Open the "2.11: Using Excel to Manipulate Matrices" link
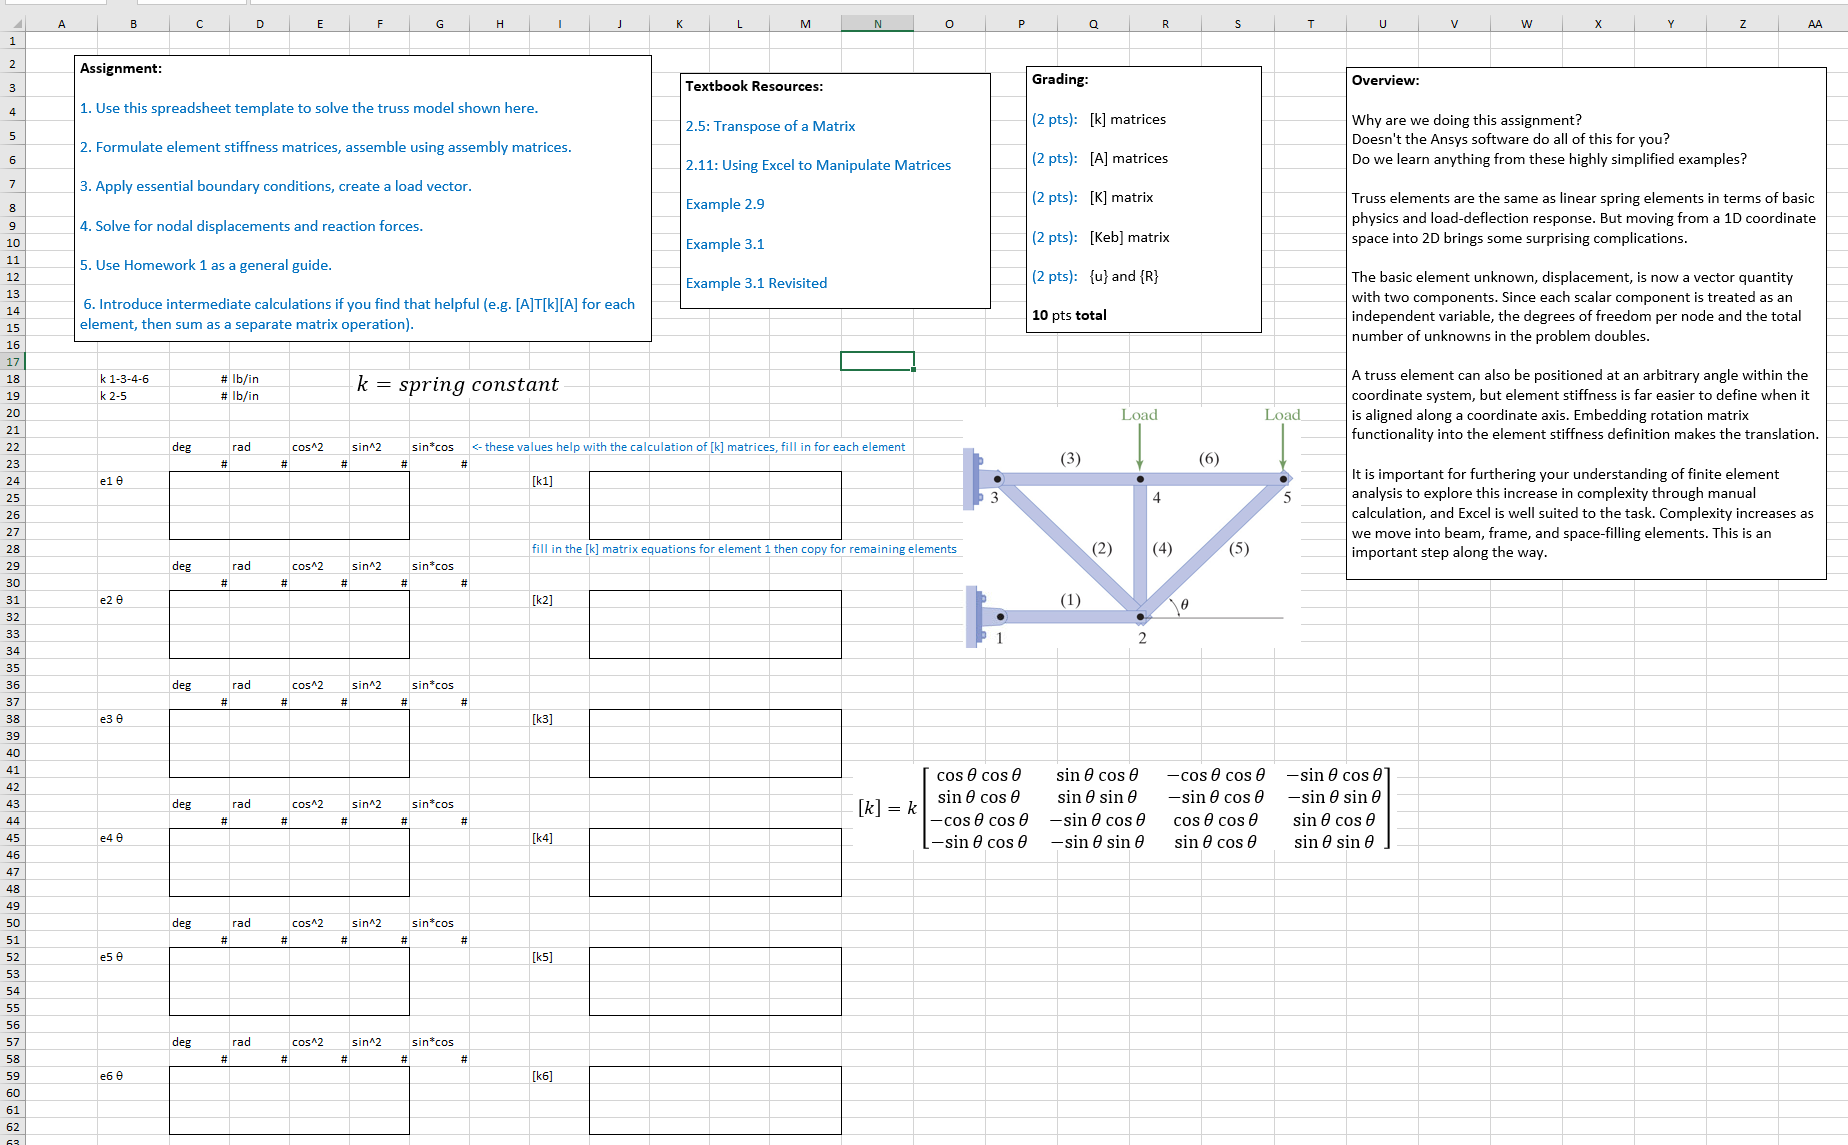The width and height of the screenshot is (1848, 1145). (x=818, y=165)
